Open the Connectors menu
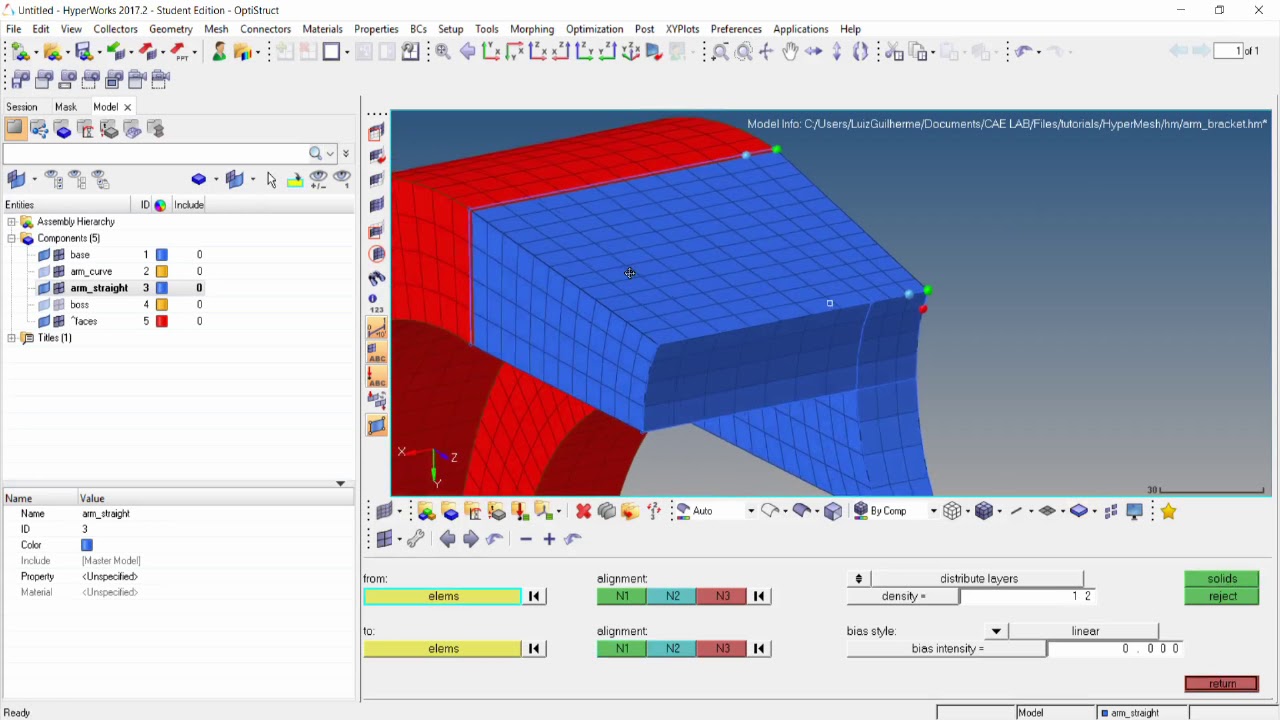1280x720 pixels. point(265,29)
